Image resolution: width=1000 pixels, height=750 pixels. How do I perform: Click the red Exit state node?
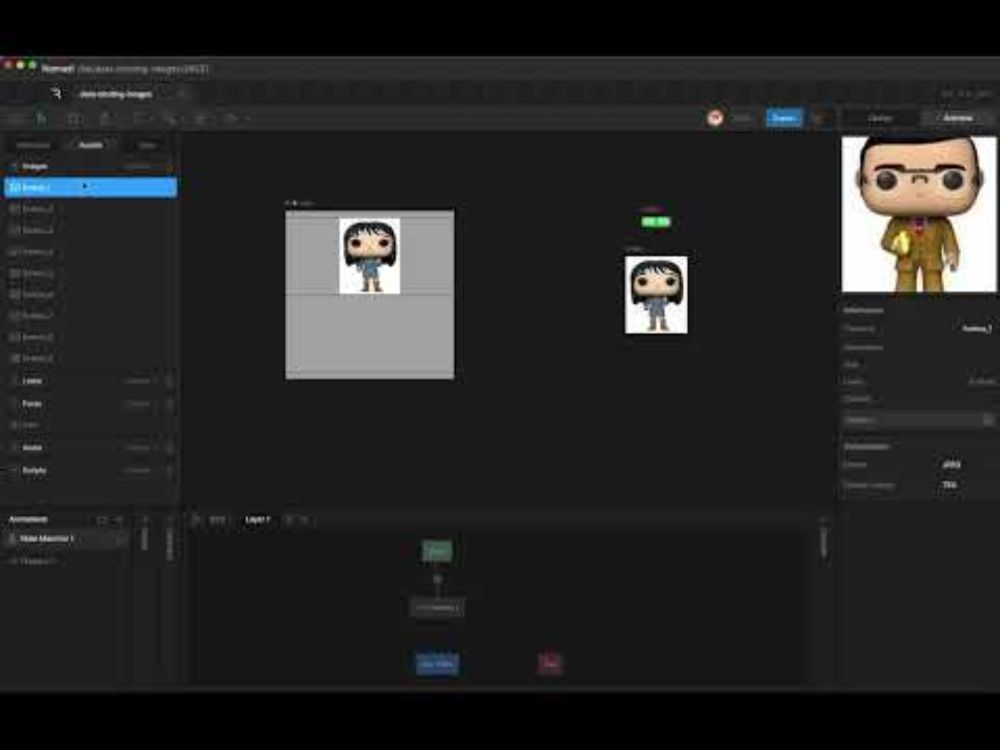pos(550,664)
